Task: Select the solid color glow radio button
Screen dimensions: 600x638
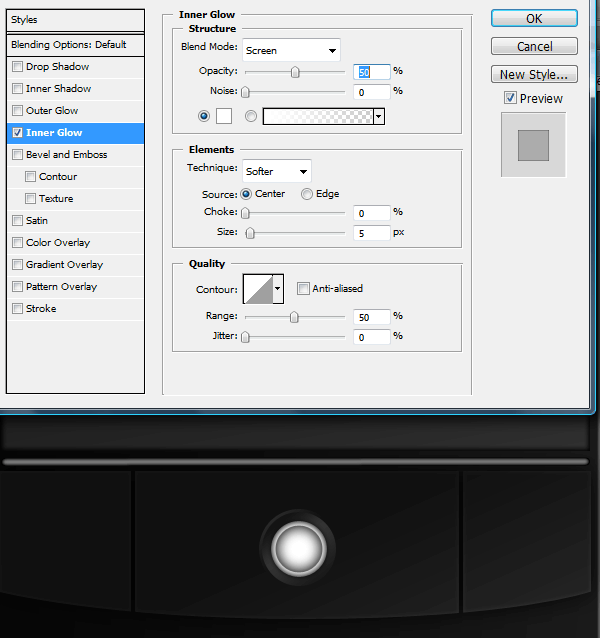Action: click(x=204, y=116)
